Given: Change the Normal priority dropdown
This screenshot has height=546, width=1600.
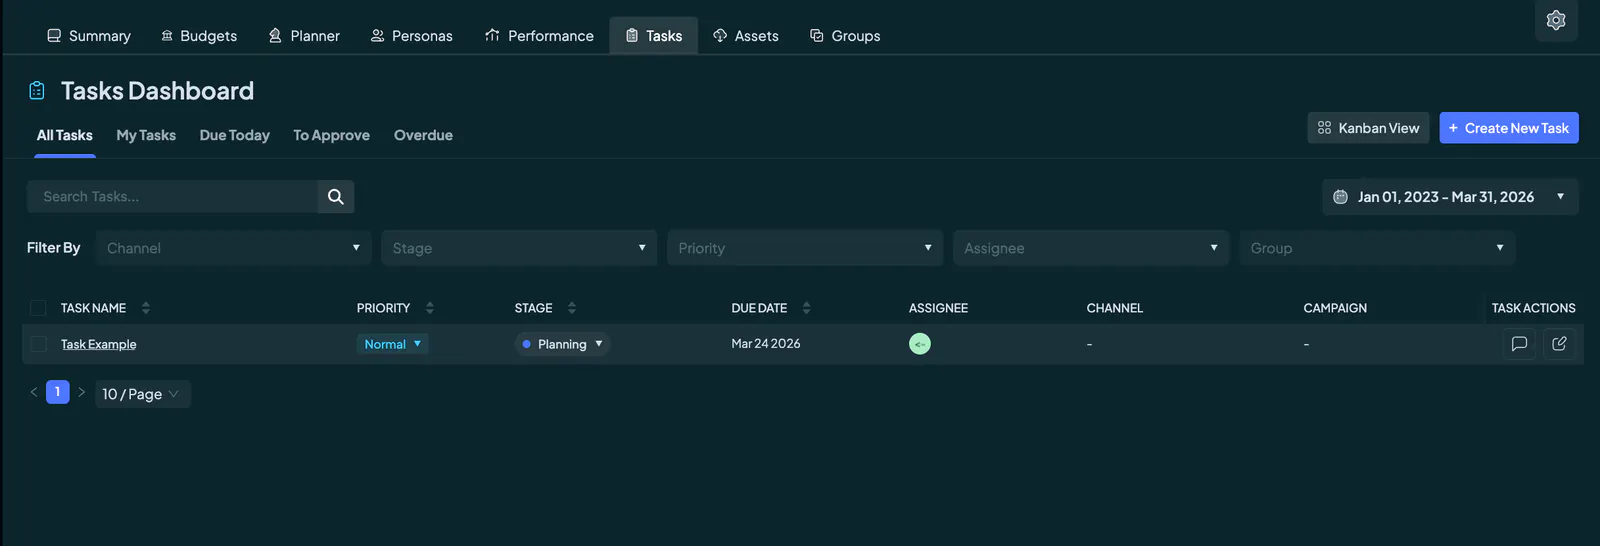Looking at the screenshot, I should [x=393, y=344].
